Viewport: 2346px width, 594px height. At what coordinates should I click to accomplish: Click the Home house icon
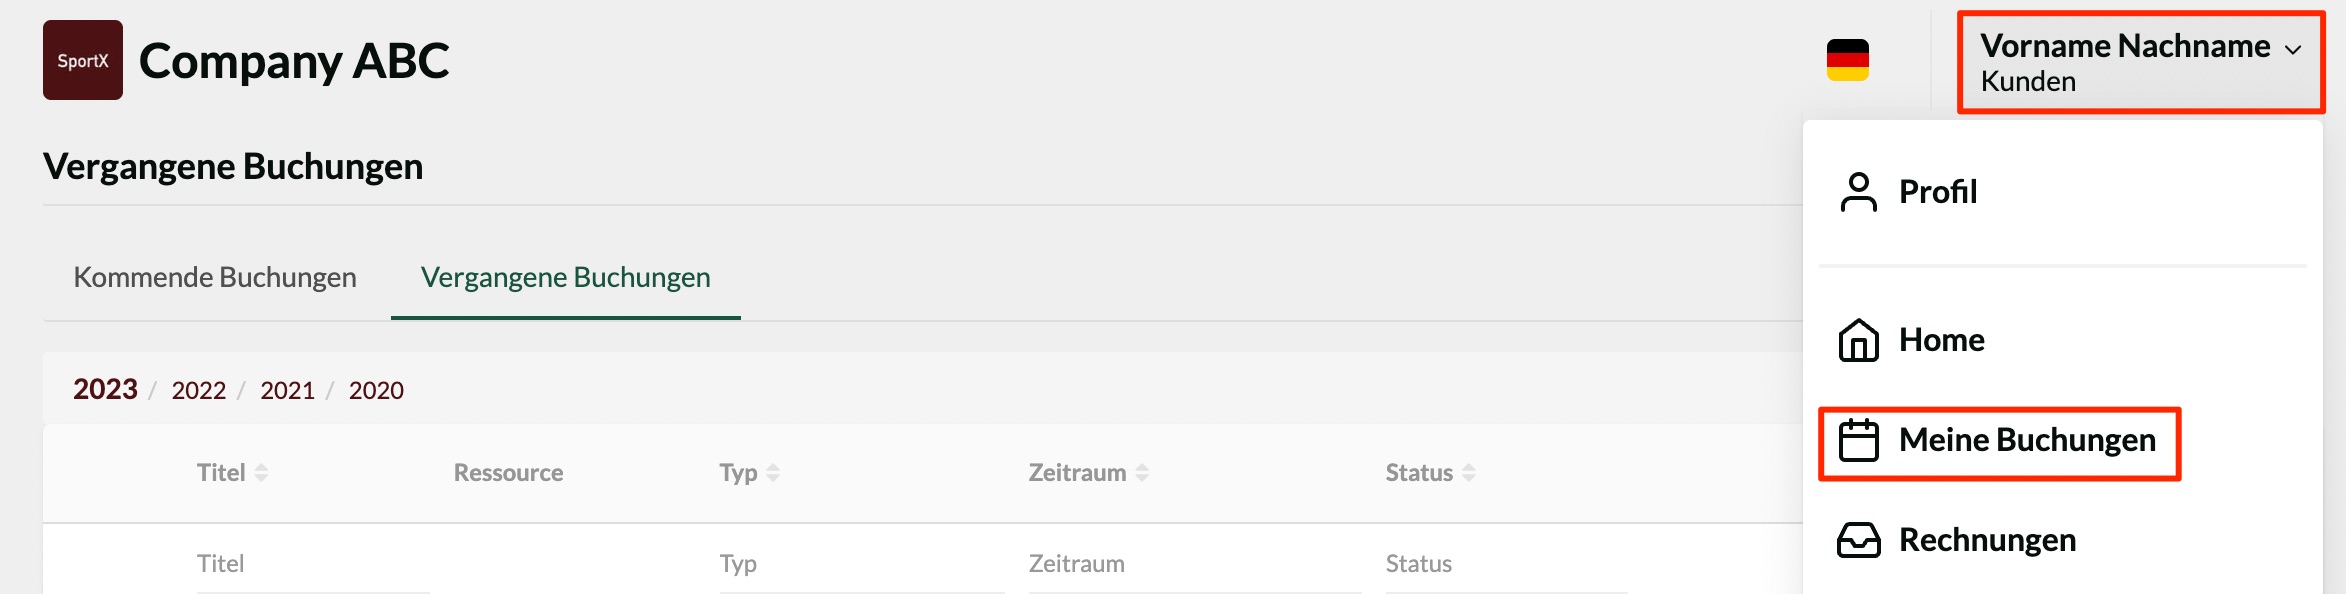click(x=1858, y=340)
